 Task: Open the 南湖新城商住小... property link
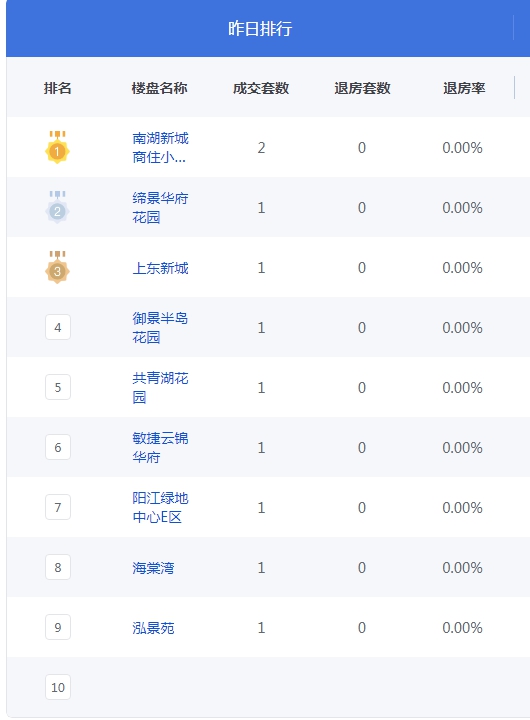coord(160,148)
